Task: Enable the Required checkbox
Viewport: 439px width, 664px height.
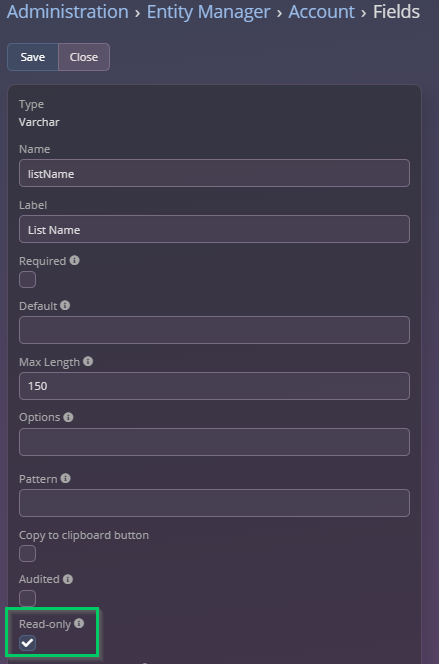Action: 28,279
